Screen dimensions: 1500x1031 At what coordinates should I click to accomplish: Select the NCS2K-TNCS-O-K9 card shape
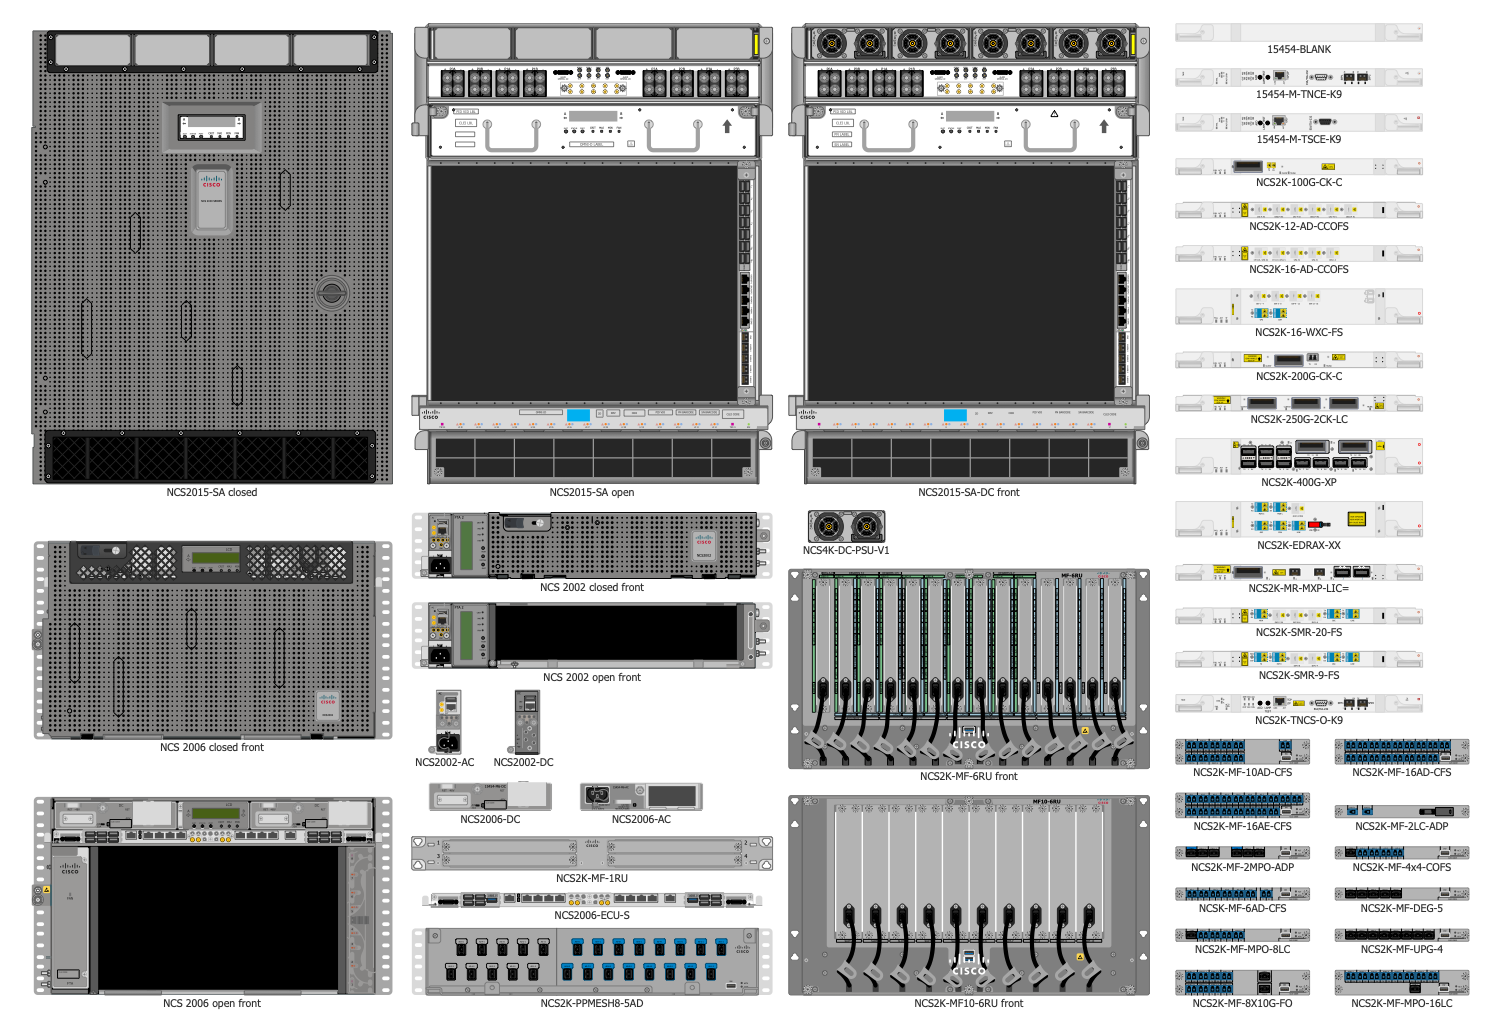pyautogui.click(x=1299, y=703)
